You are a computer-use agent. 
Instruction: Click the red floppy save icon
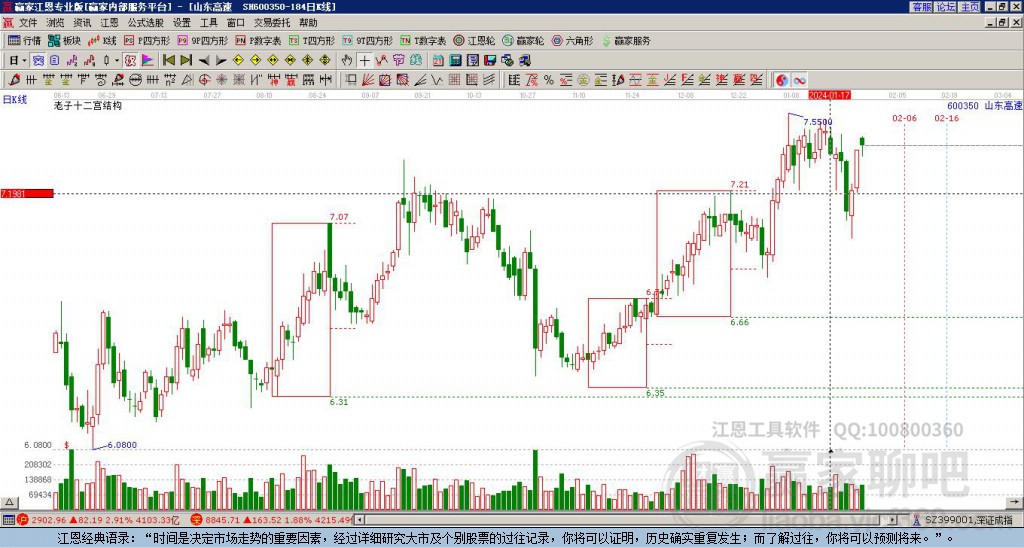tap(490, 61)
